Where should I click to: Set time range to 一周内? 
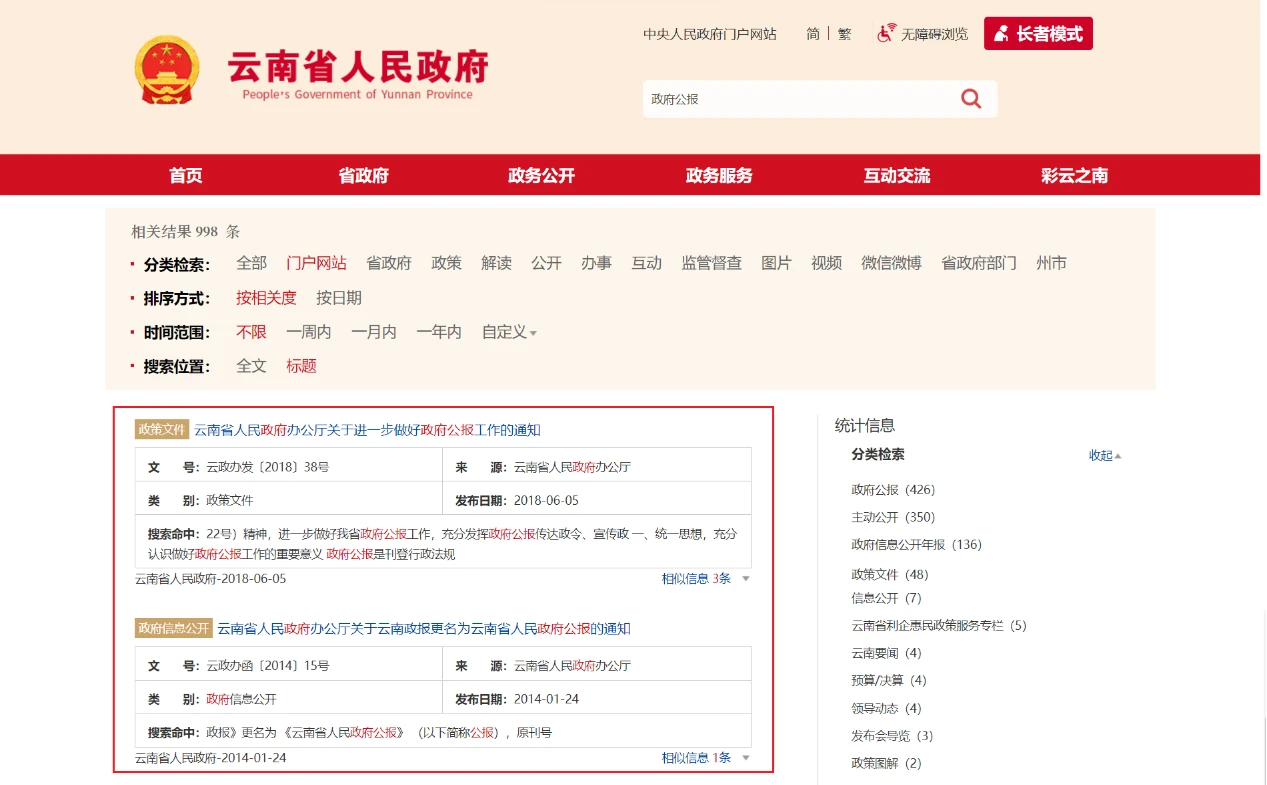tap(309, 332)
